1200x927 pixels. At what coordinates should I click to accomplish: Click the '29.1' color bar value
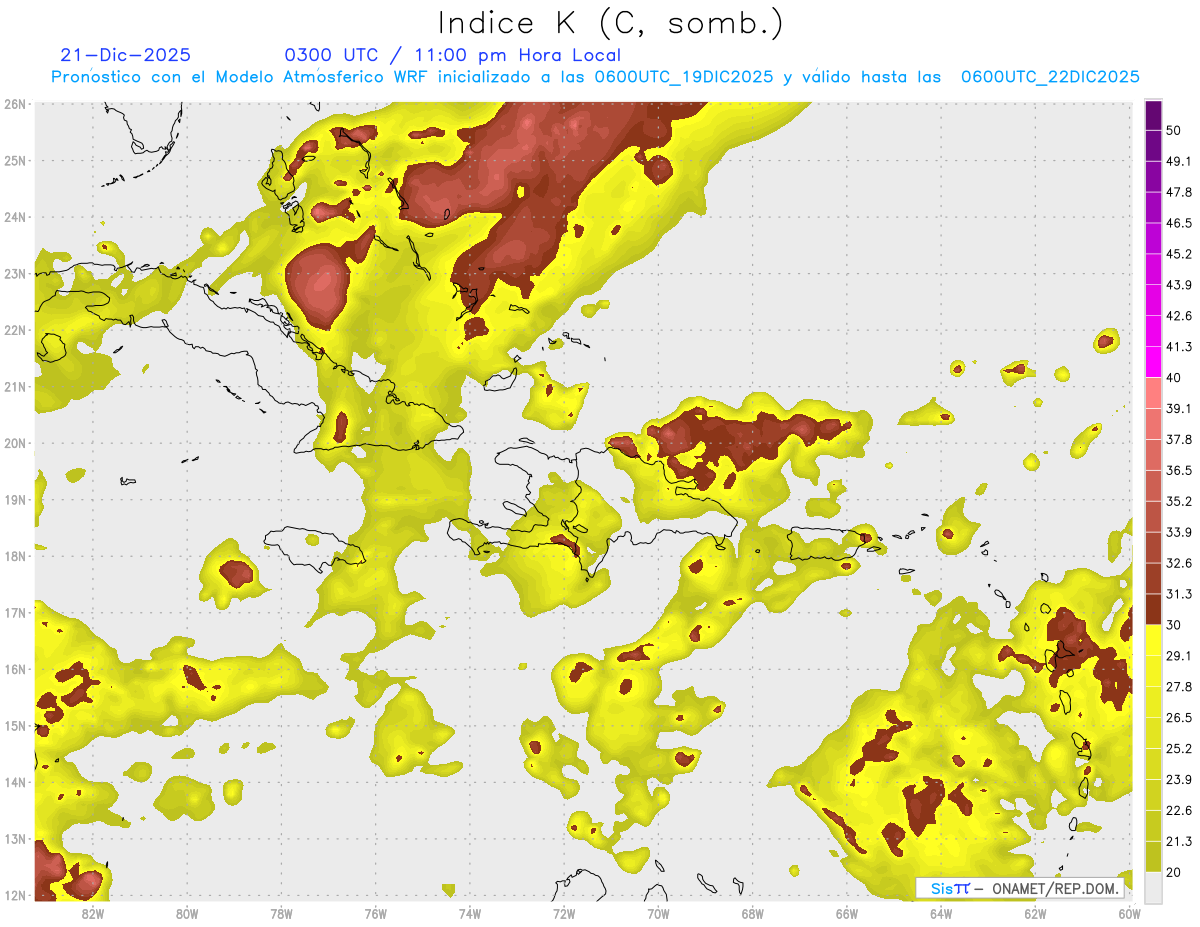(x=1179, y=655)
